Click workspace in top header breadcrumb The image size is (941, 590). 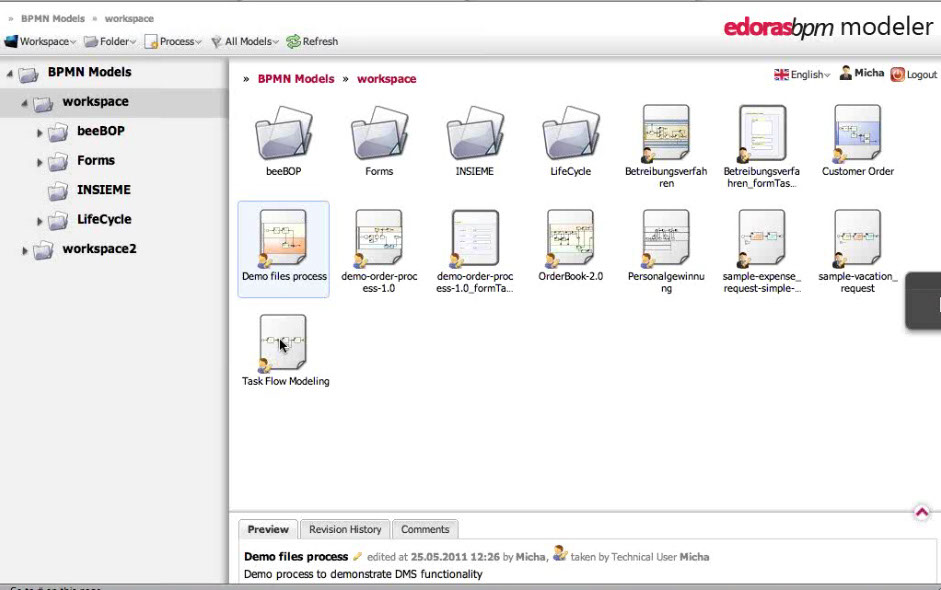coord(129,19)
